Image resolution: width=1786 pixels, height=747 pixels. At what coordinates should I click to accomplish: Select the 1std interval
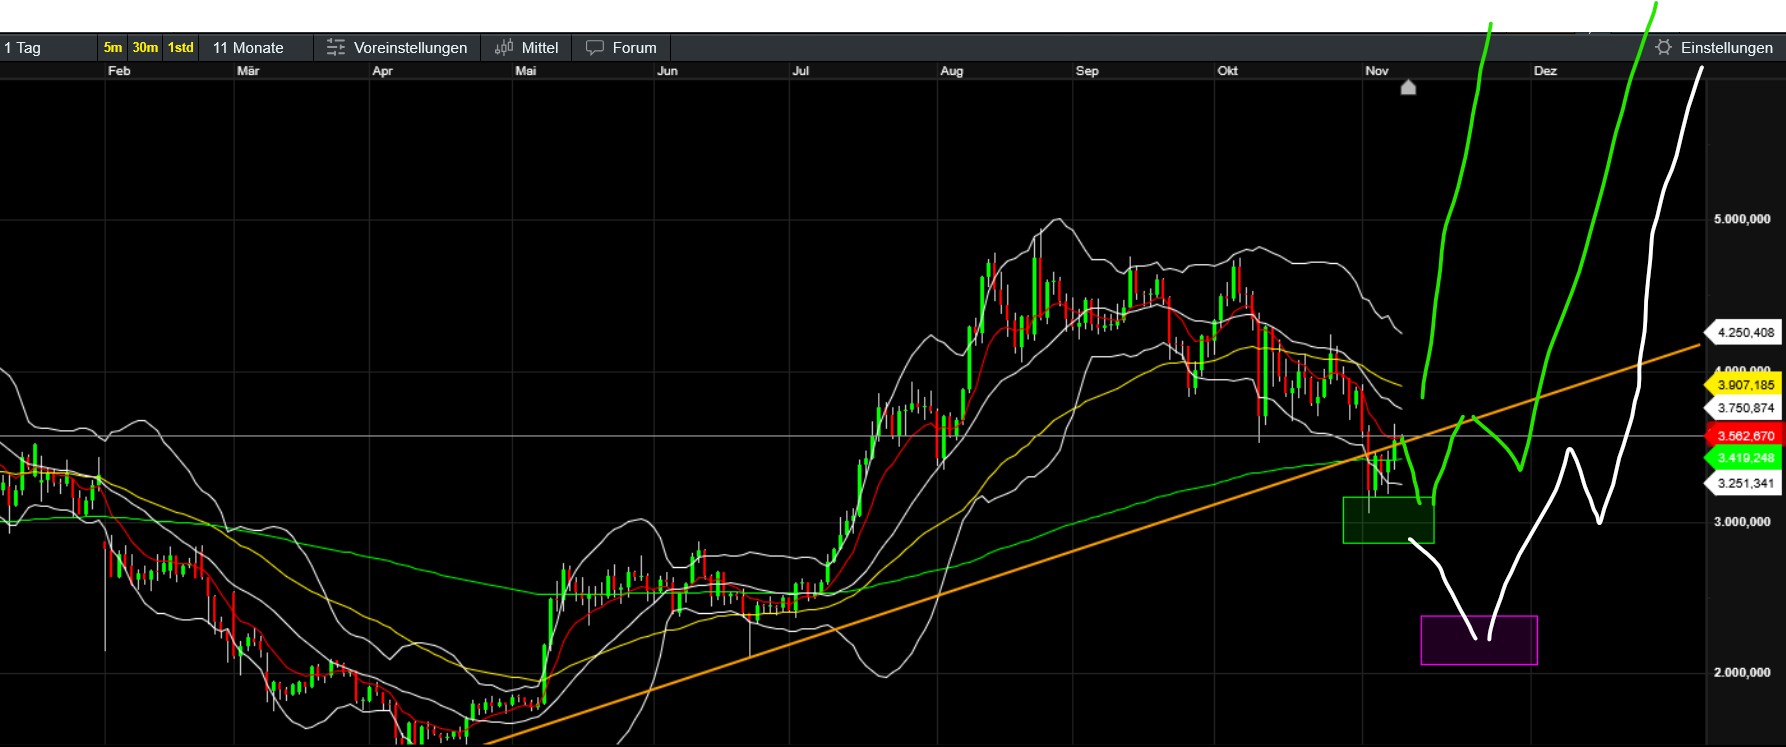click(x=181, y=47)
